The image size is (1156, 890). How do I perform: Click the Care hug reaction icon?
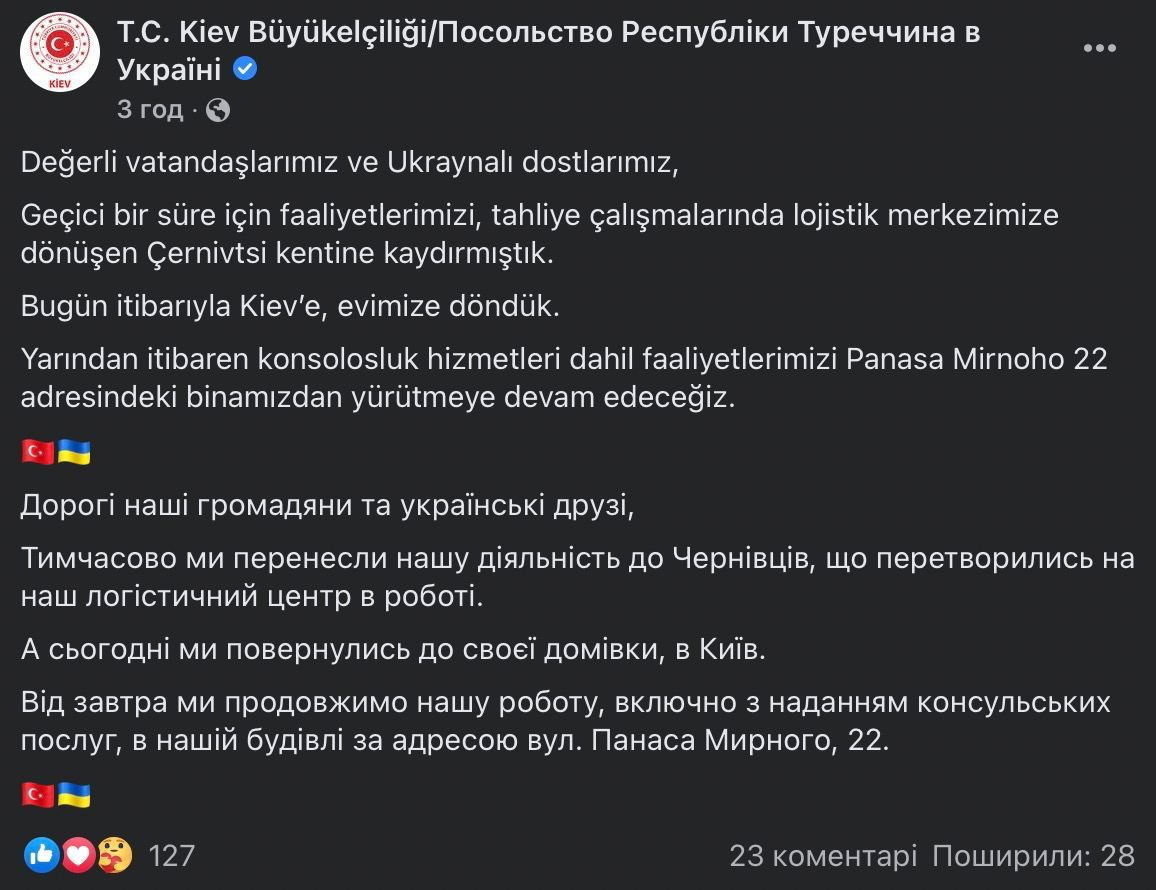(x=114, y=855)
